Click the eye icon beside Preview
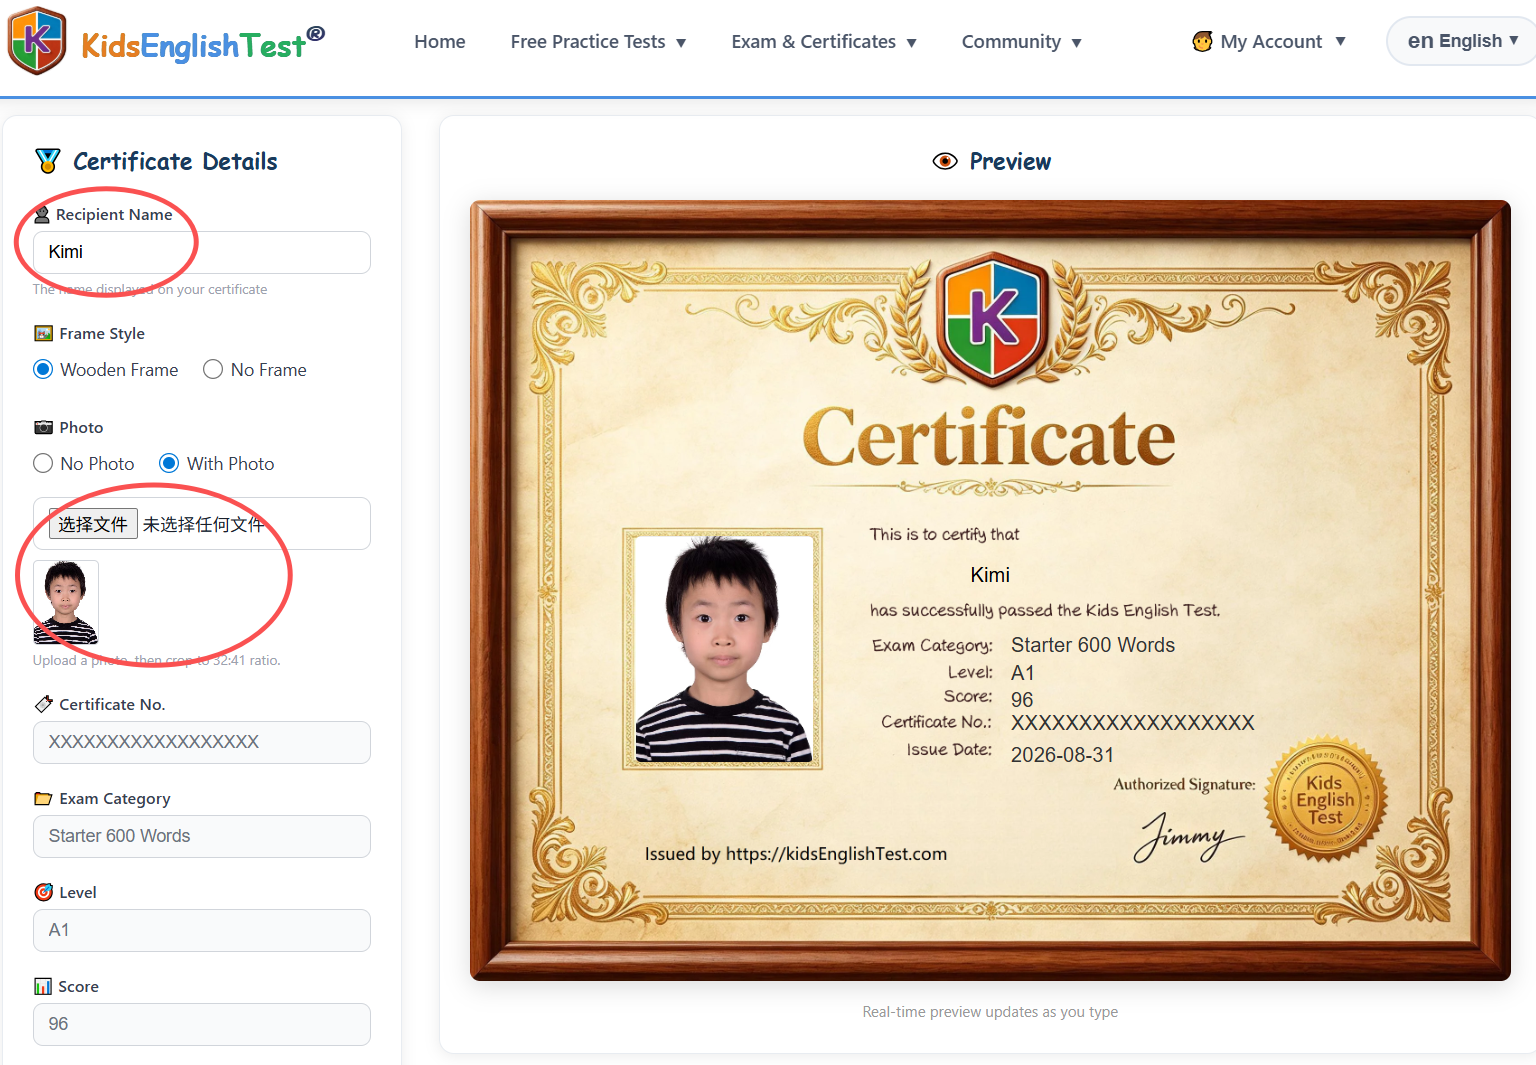1536x1065 pixels. click(x=945, y=161)
